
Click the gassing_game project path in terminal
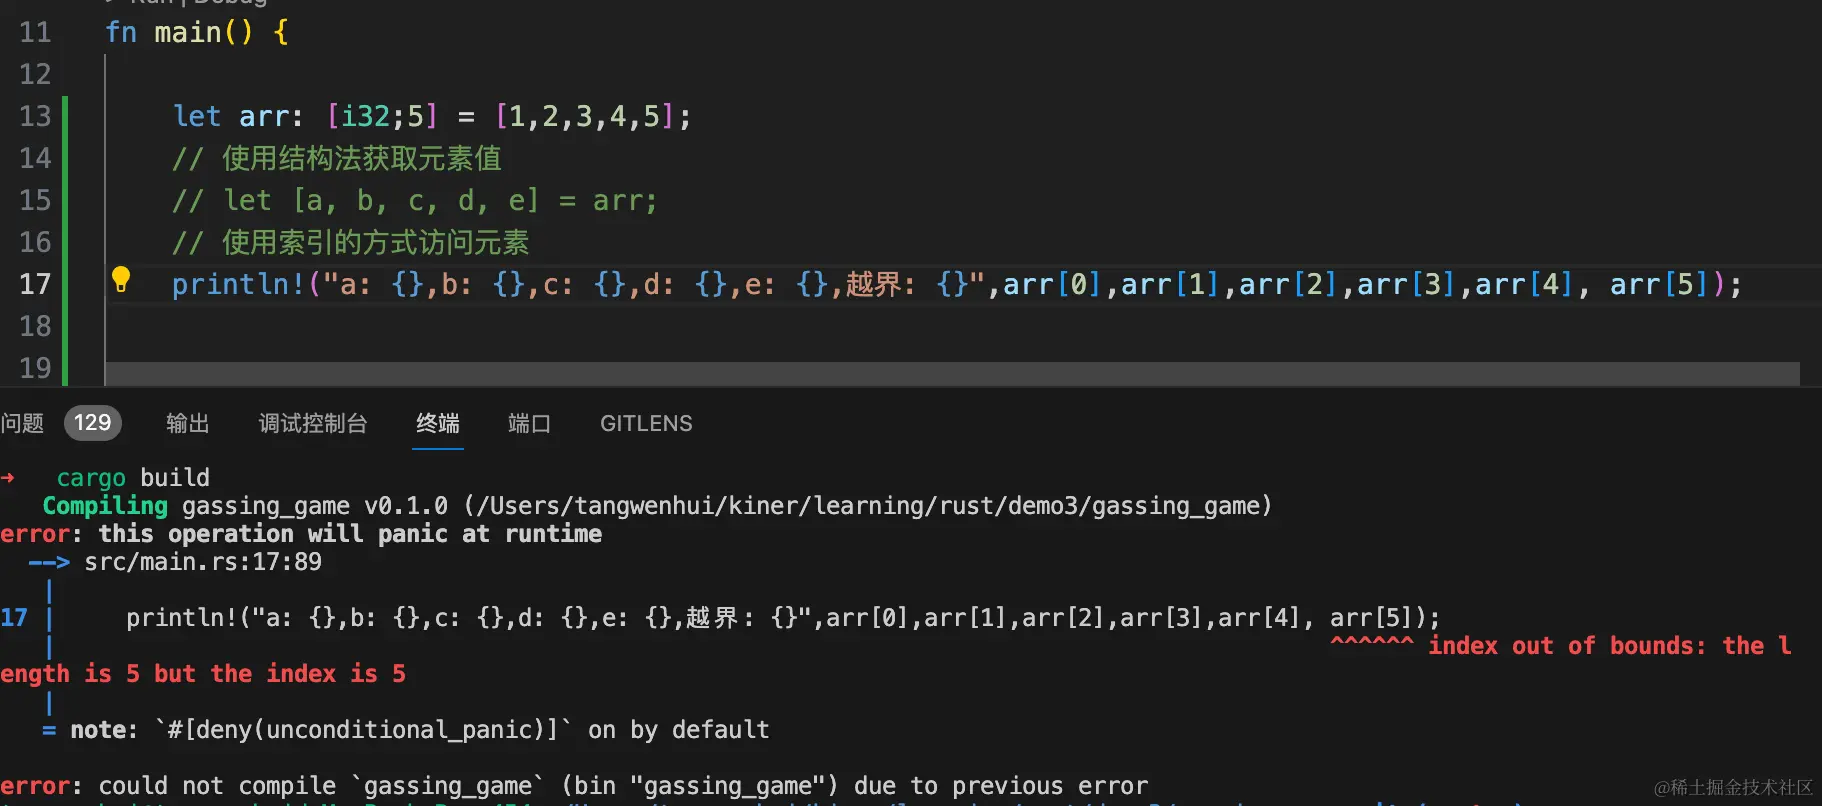[868, 506]
